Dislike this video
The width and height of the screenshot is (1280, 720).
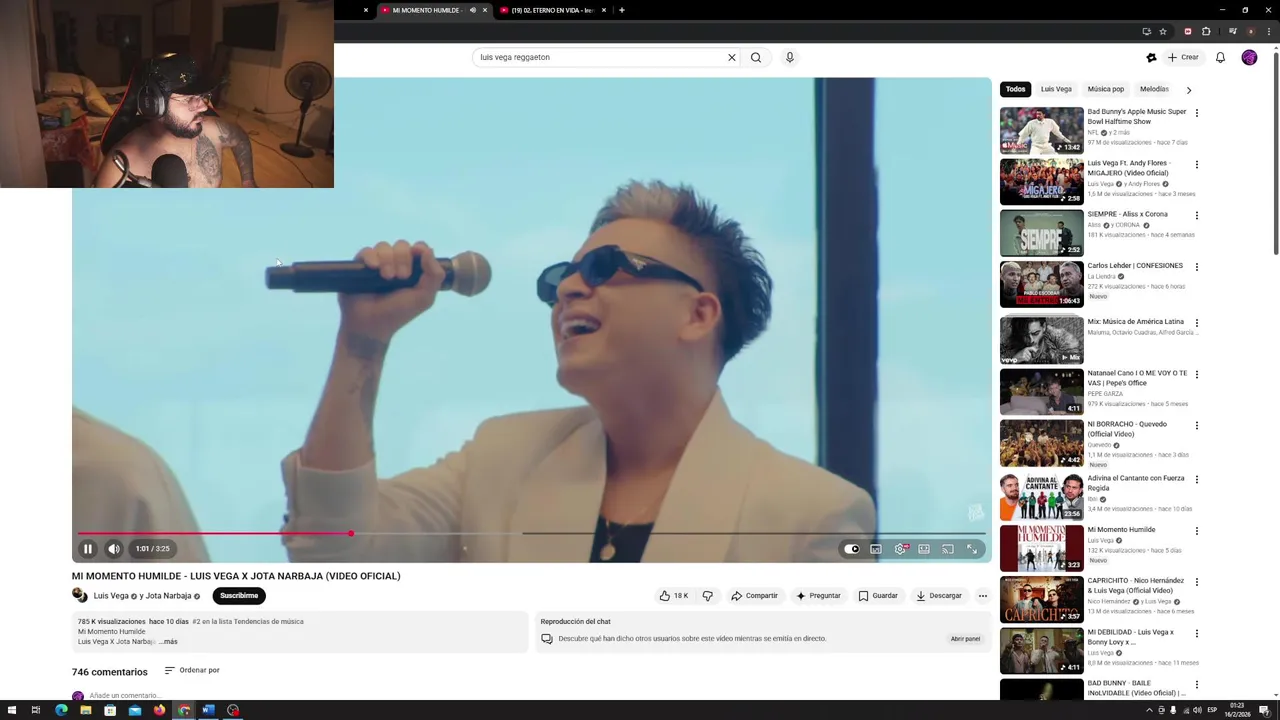tap(708, 596)
